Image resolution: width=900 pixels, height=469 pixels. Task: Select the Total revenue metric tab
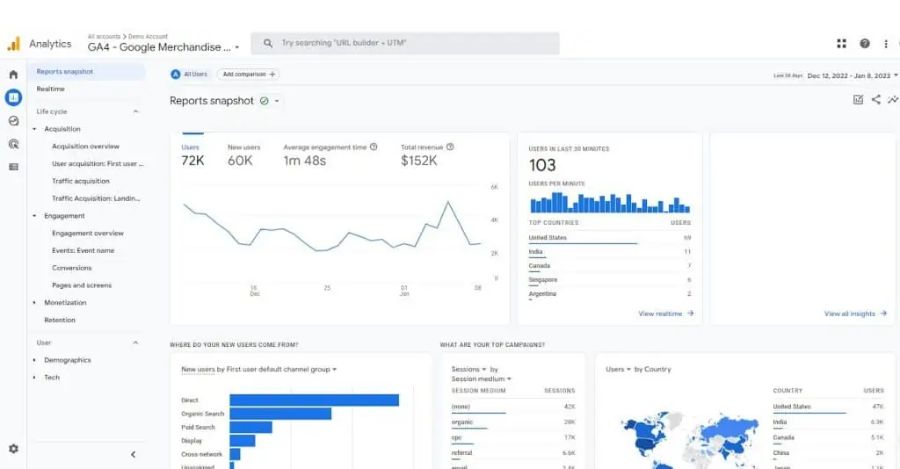click(427, 155)
